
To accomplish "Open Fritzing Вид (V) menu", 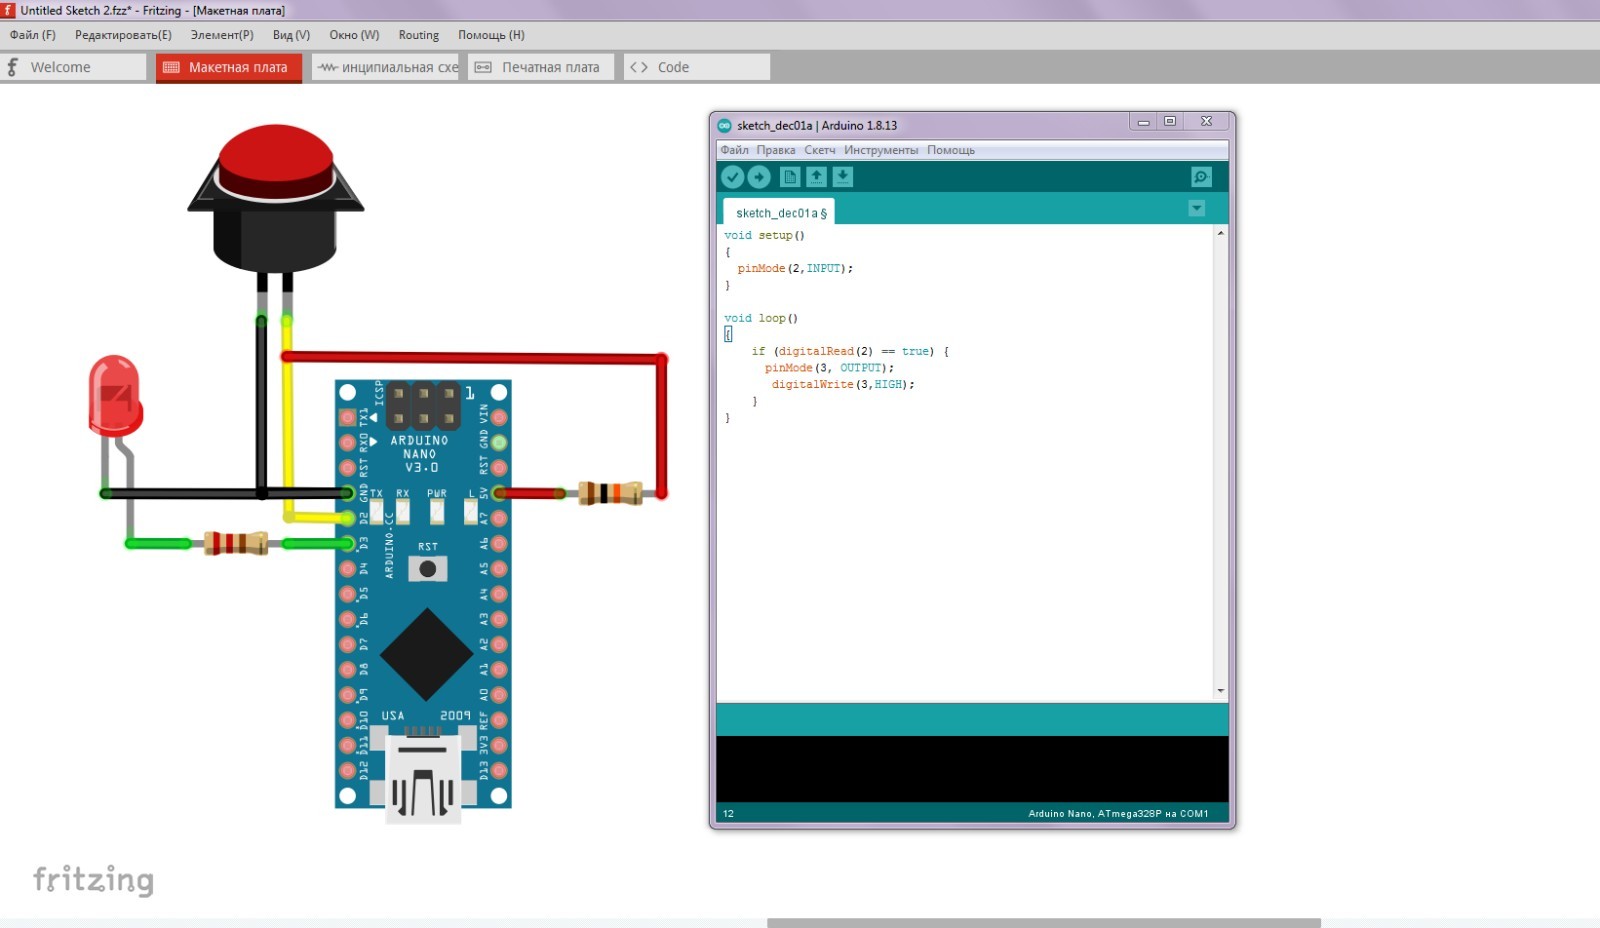I will click(x=291, y=35).
